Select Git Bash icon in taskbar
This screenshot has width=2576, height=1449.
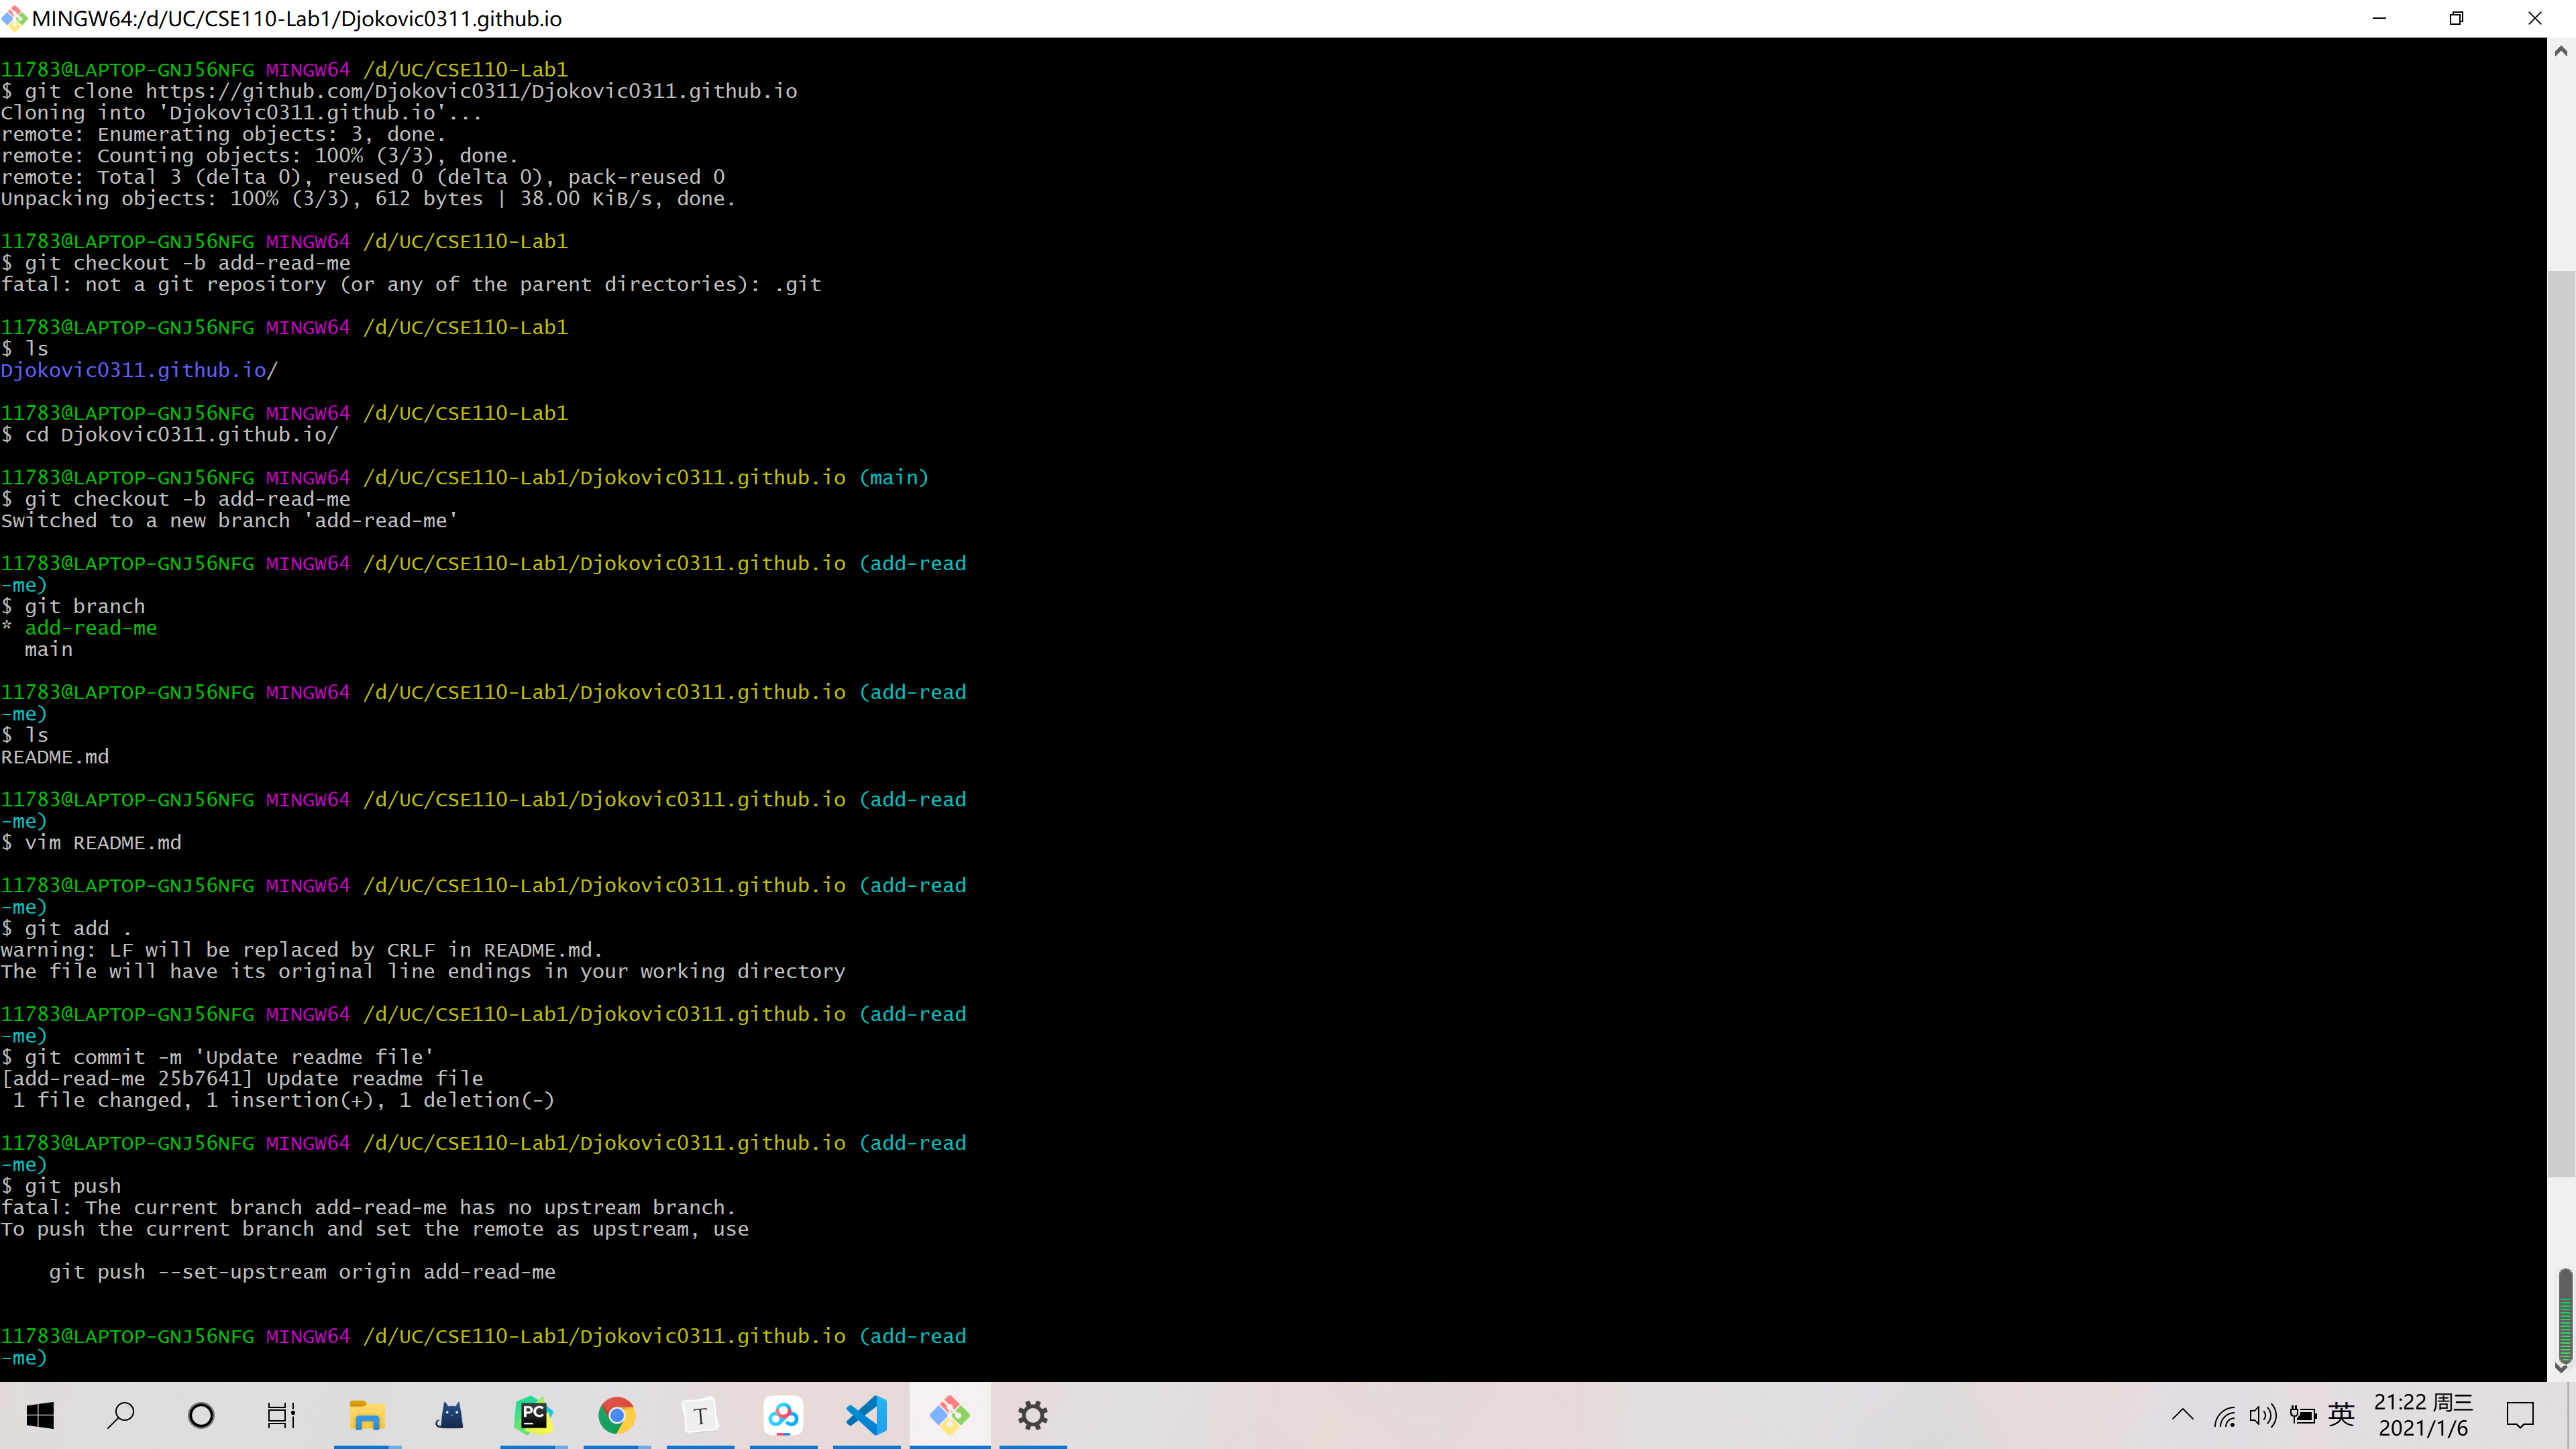[950, 1415]
